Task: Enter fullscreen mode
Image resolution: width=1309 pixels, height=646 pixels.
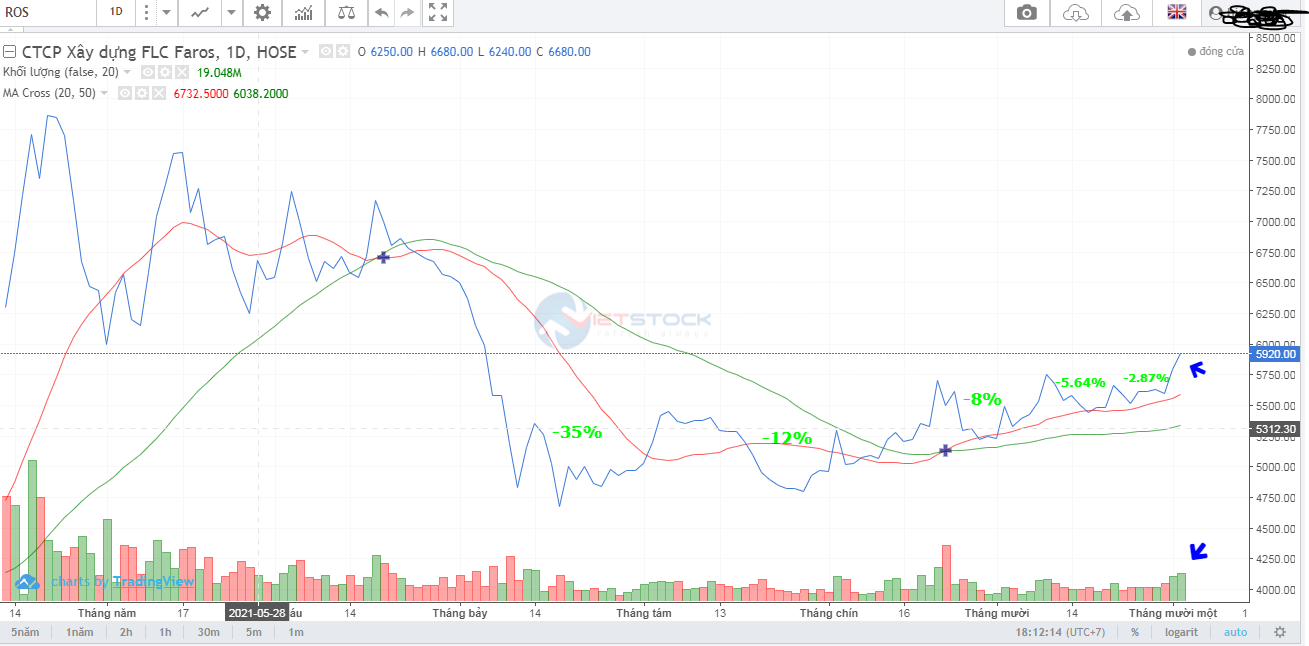Action: 438,13
